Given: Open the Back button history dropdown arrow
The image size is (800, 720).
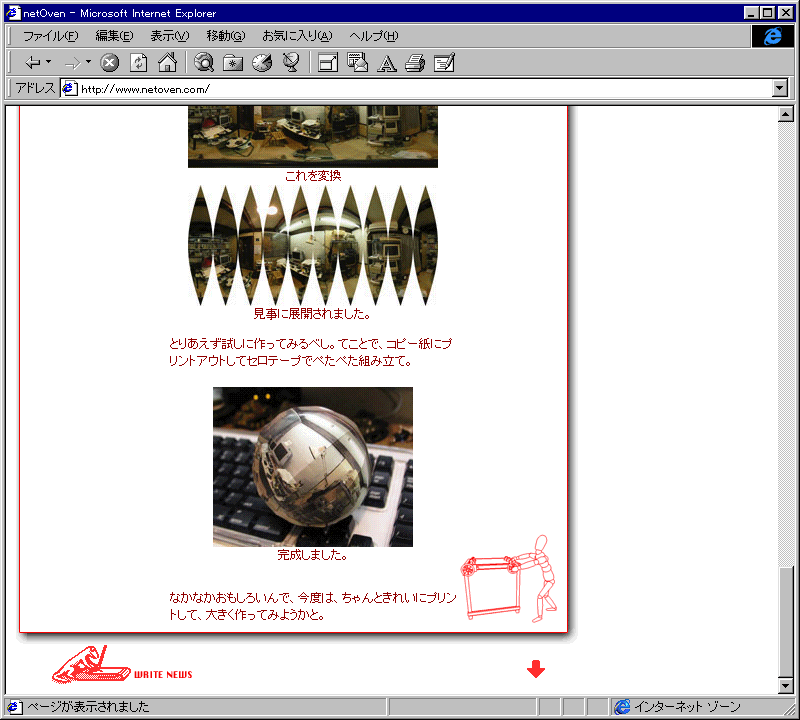Looking at the screenshot, I should pos(48,62).
